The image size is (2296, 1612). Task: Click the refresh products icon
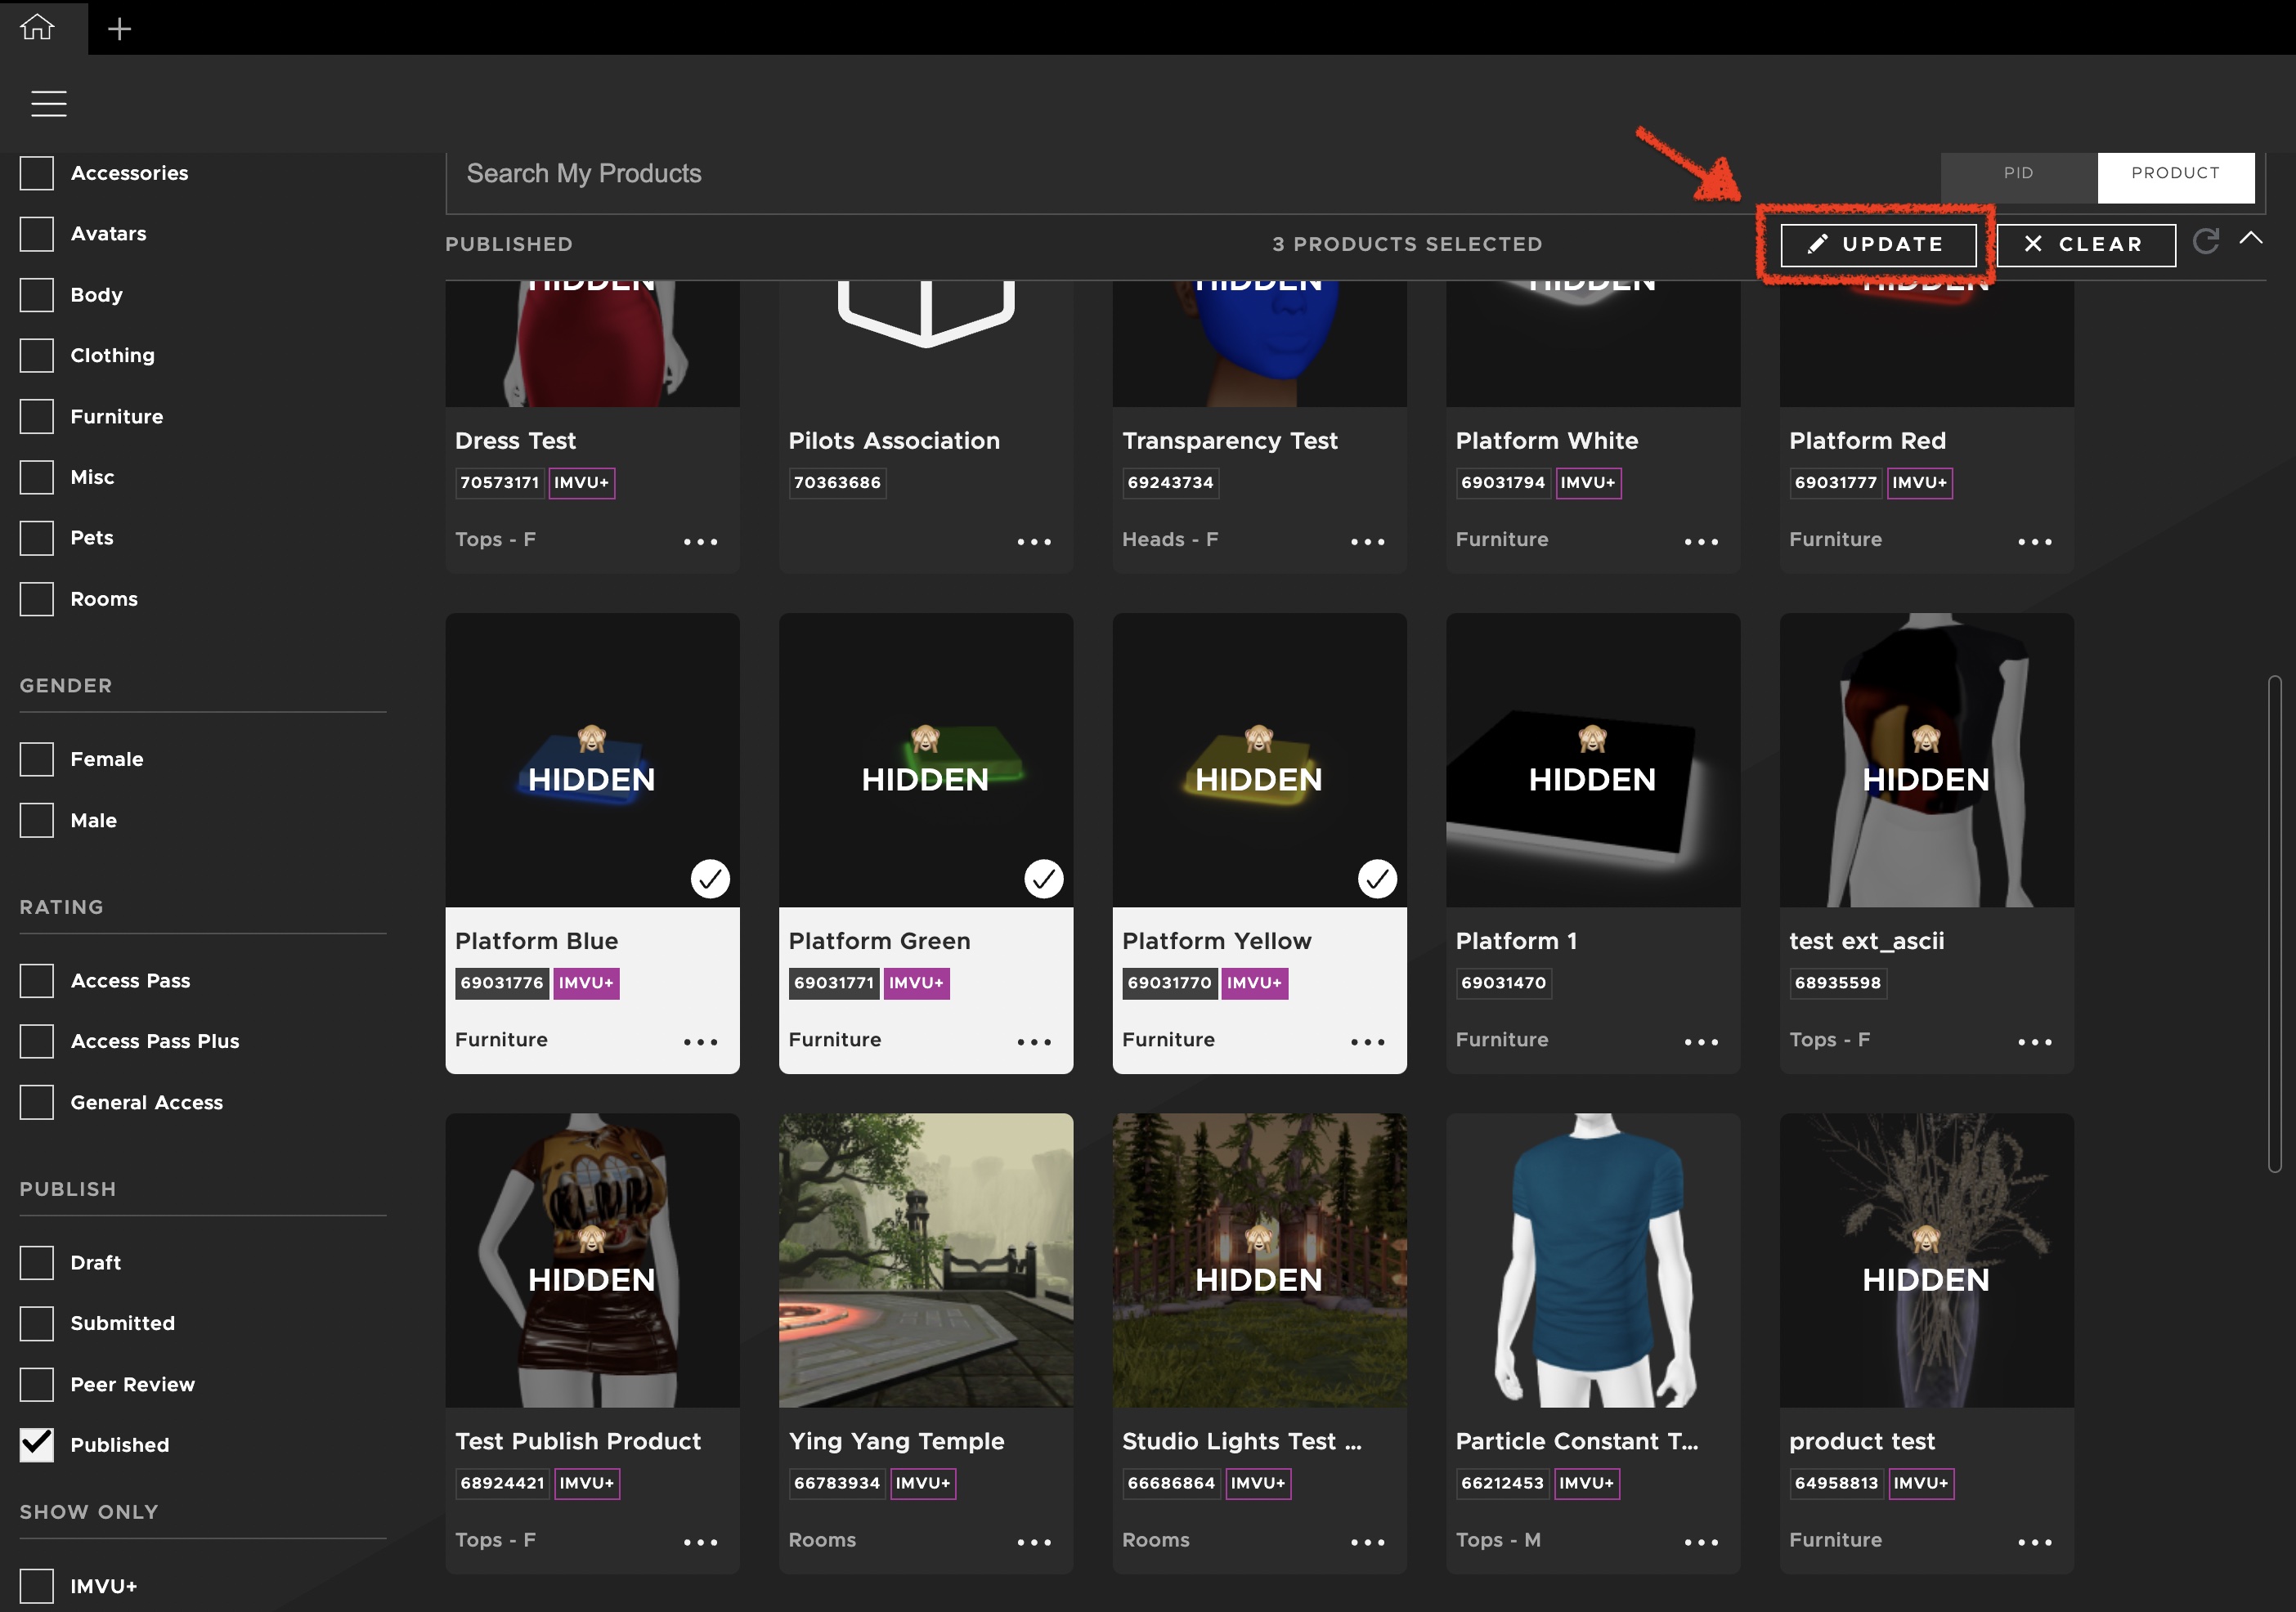pyautogui.click(x=2205, y=241)
